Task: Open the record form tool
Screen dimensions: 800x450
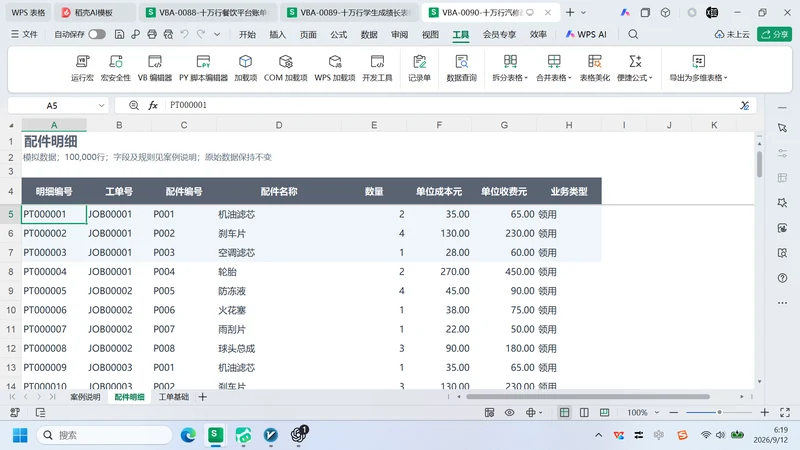Action: pos(419,68)
